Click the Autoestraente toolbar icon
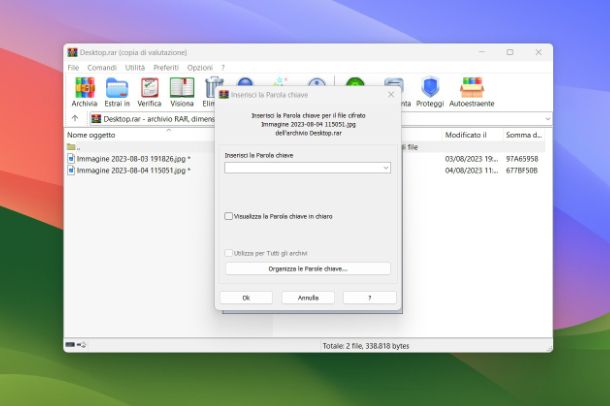 [472, 92]
